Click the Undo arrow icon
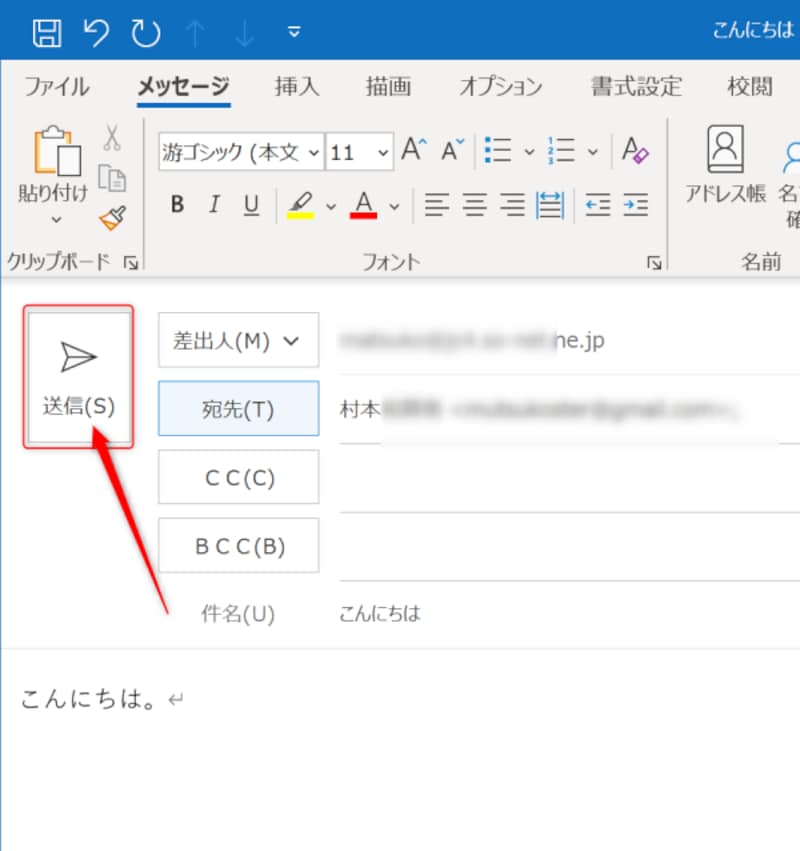 point(94,30)
